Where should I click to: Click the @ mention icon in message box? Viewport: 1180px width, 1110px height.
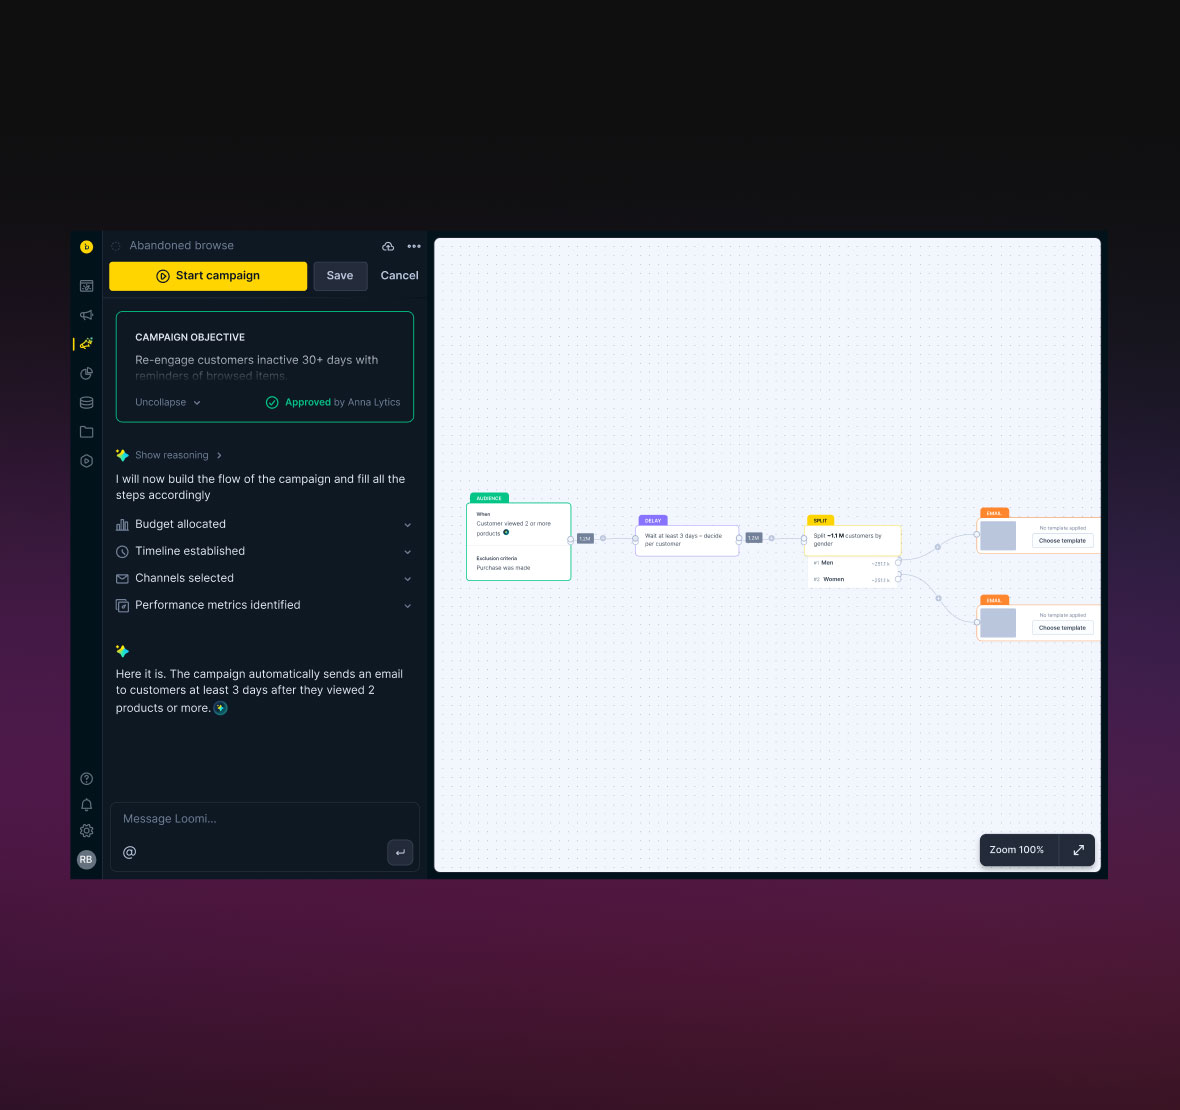129,852
